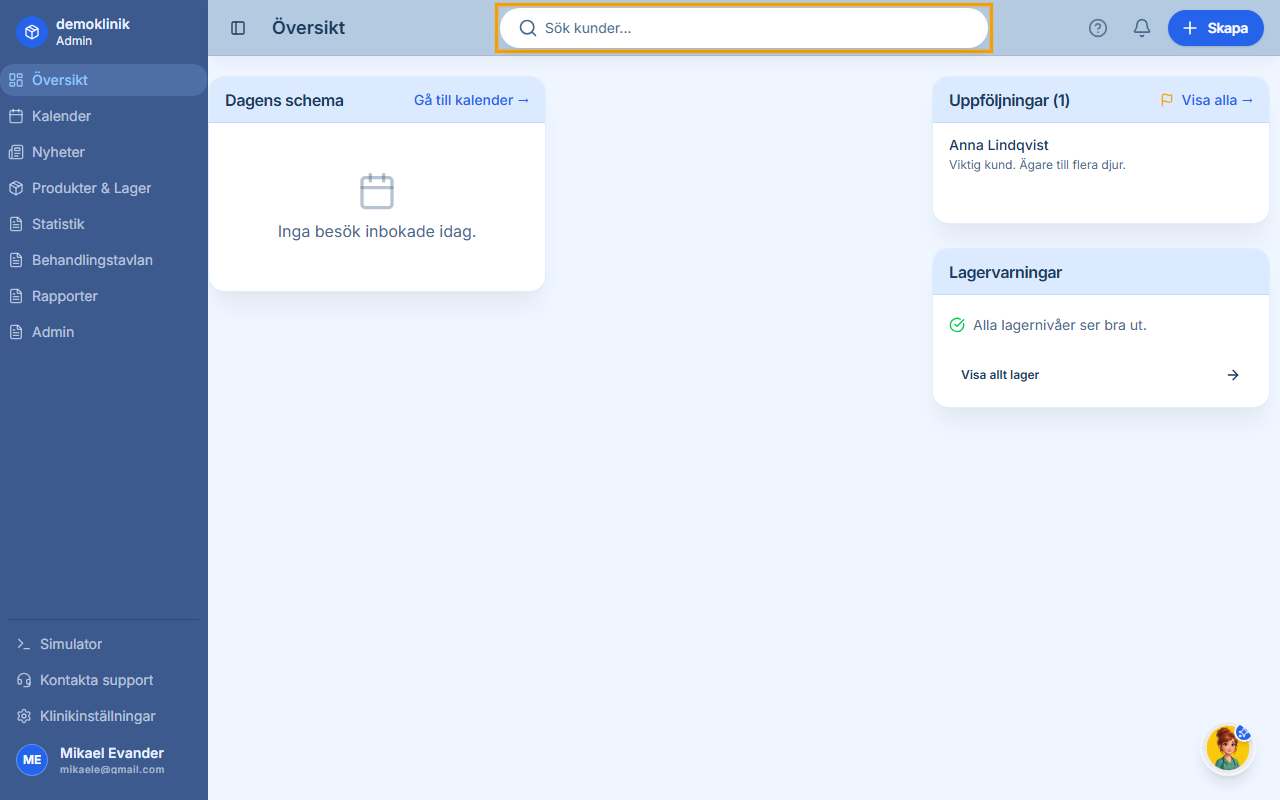Viewport: 1280px width, 800px height.
Task: Click the notification bell icon
Action: [x=1141, y=28]
